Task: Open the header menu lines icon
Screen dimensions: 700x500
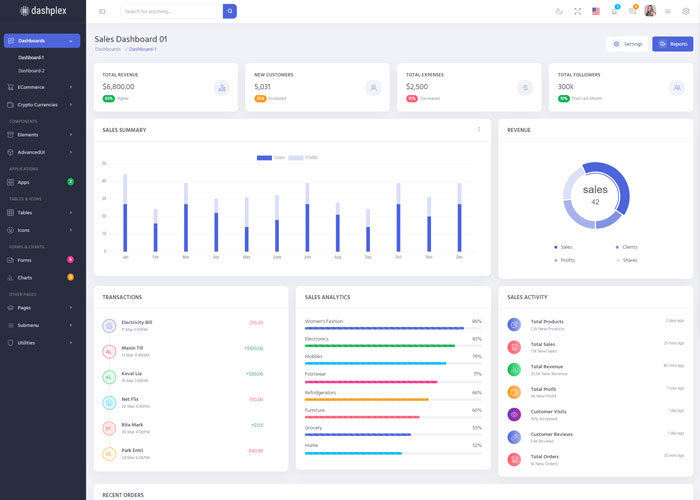Action: click(667, 11)
